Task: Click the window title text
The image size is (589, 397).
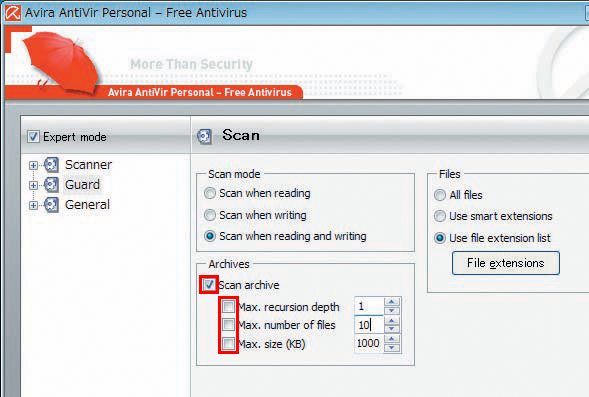Action: tap(136, 13)
